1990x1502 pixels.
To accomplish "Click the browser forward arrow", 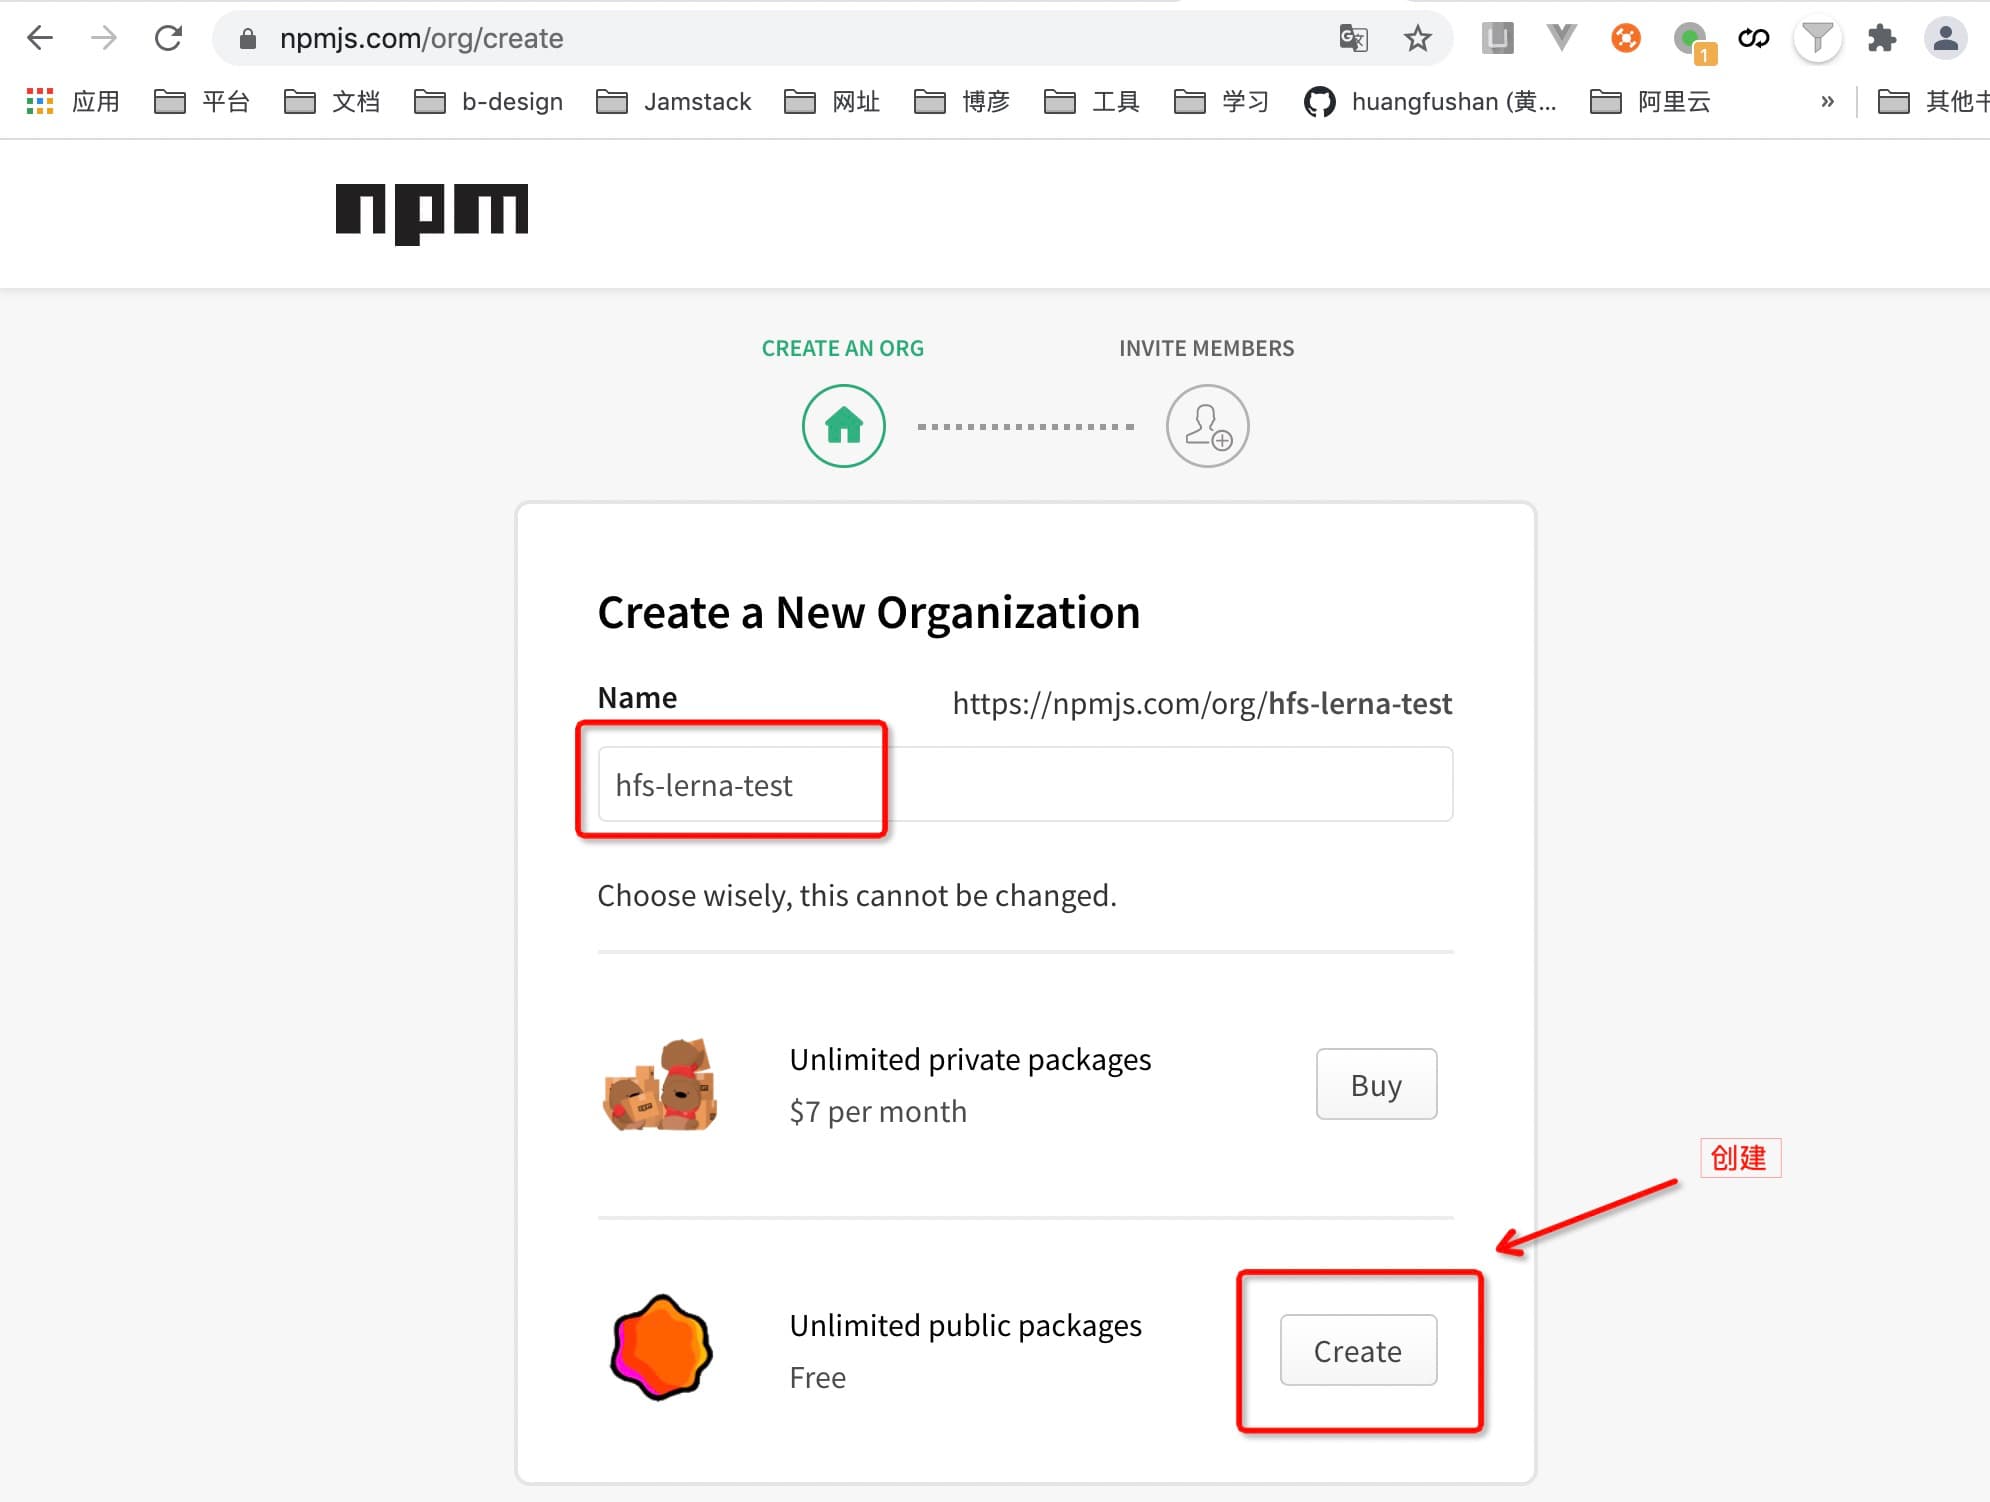I will click(x=104, y=38).
